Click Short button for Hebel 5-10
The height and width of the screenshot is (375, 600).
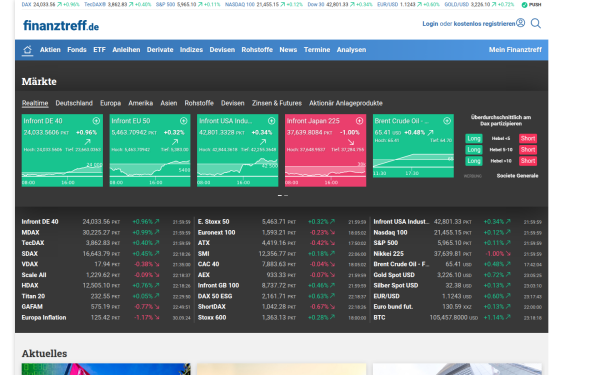point(528,150)
